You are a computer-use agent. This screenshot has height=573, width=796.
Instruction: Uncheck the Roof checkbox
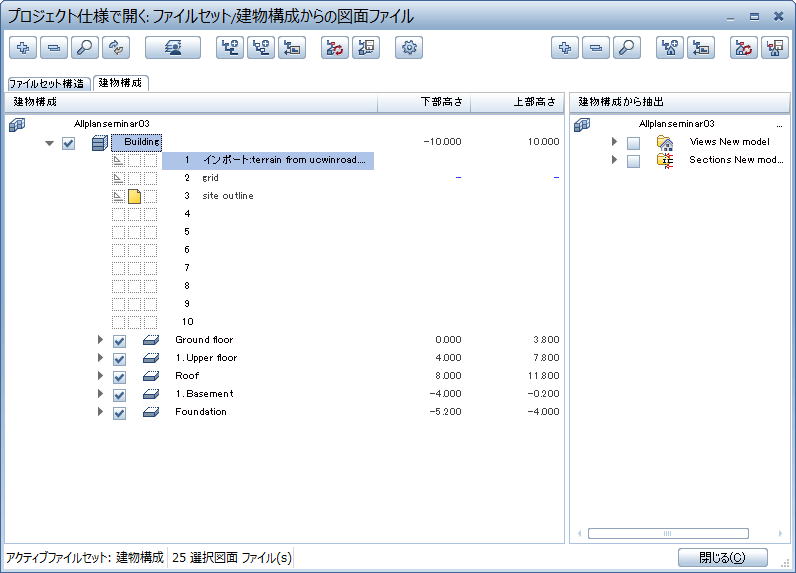pos(119,377)
